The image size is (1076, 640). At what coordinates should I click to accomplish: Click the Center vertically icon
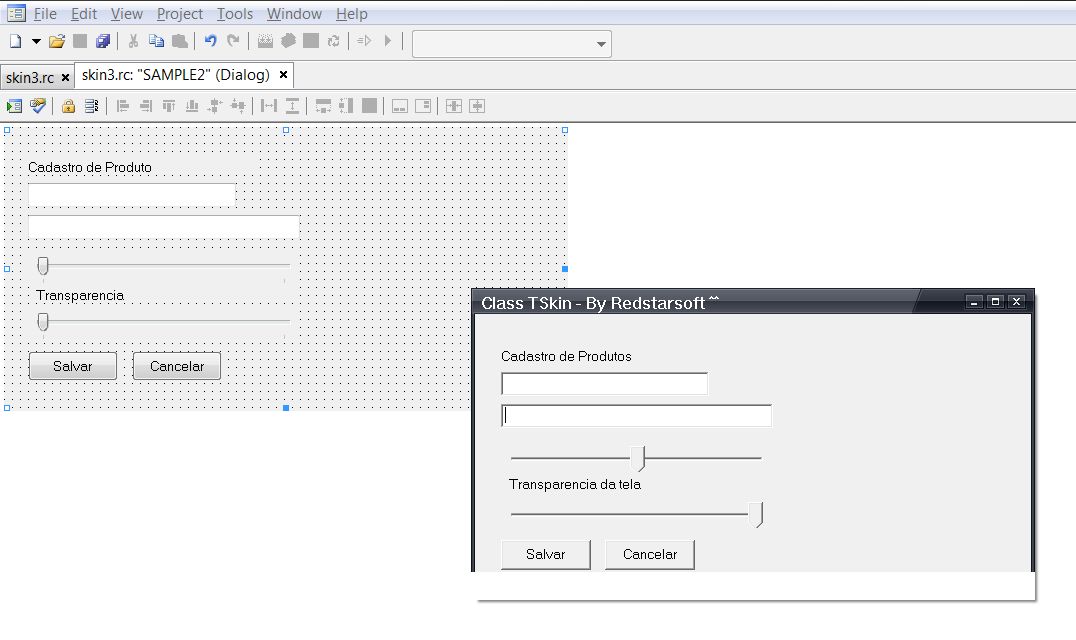pos(215,106)
